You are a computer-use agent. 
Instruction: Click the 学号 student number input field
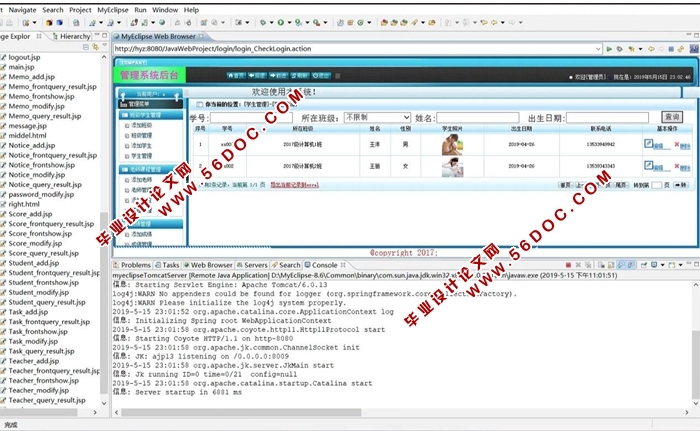tap(251, 118)
